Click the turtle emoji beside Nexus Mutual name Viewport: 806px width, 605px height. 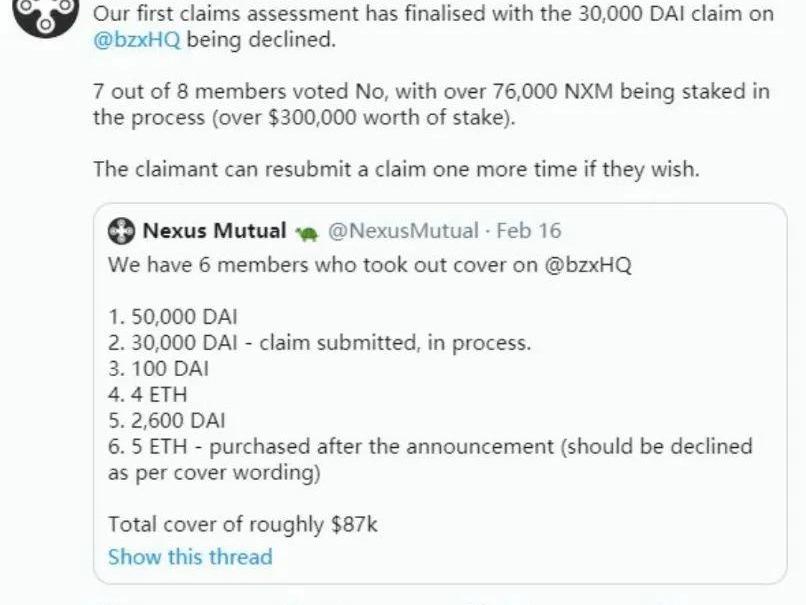[307, 233]
